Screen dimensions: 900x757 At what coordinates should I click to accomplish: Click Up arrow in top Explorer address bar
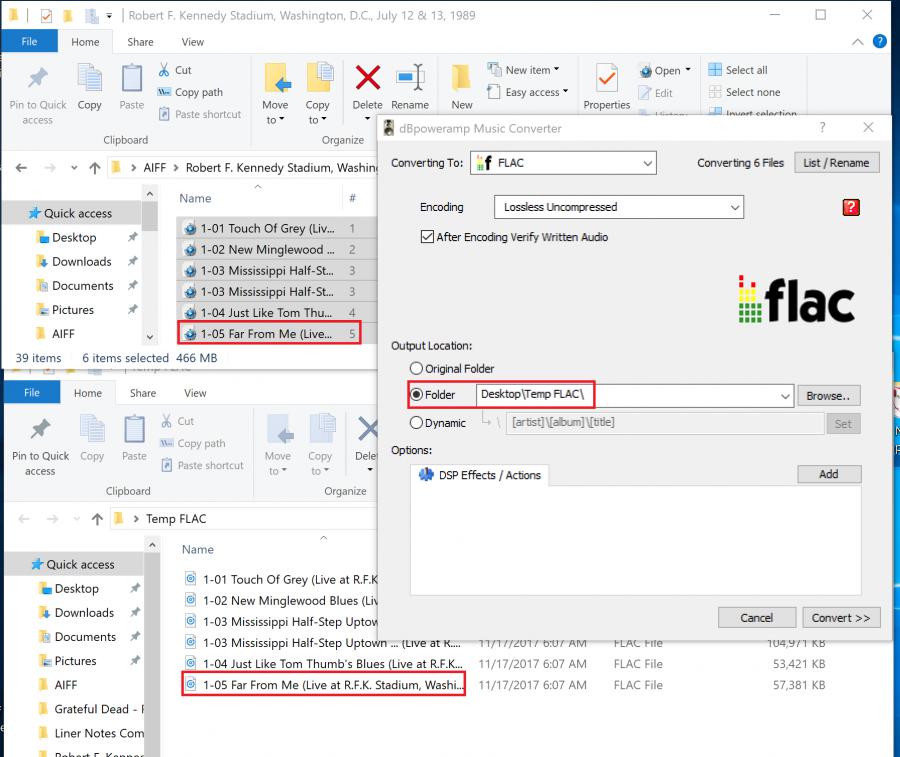95,168
